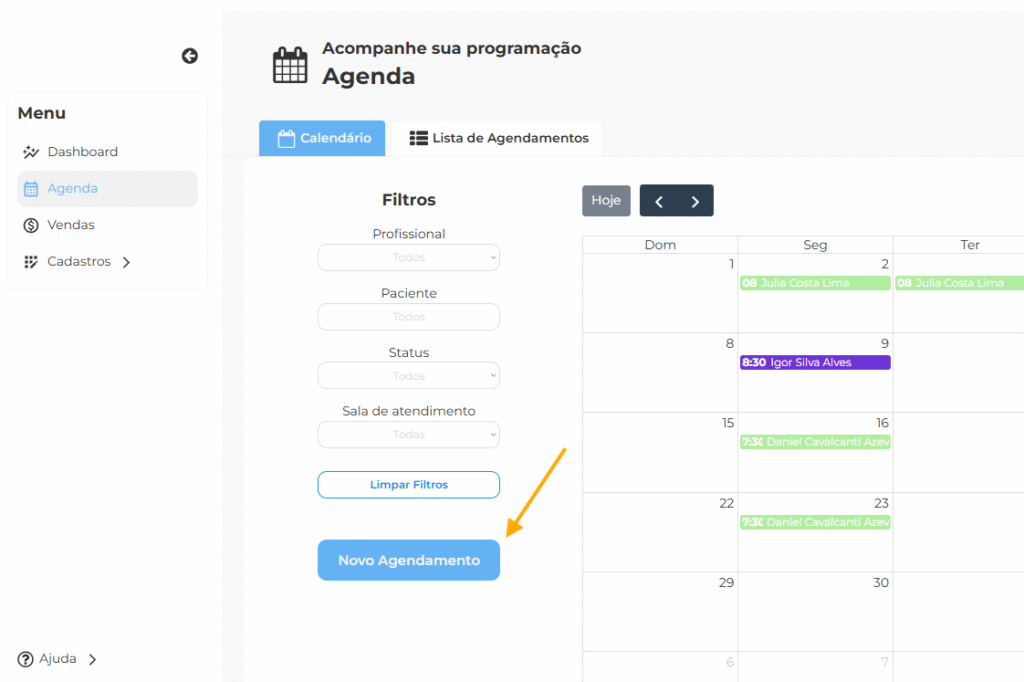This screenshot has width=1024, height=682.
Task: Open the Profissional filter dropdown
Action: (408, 258)
